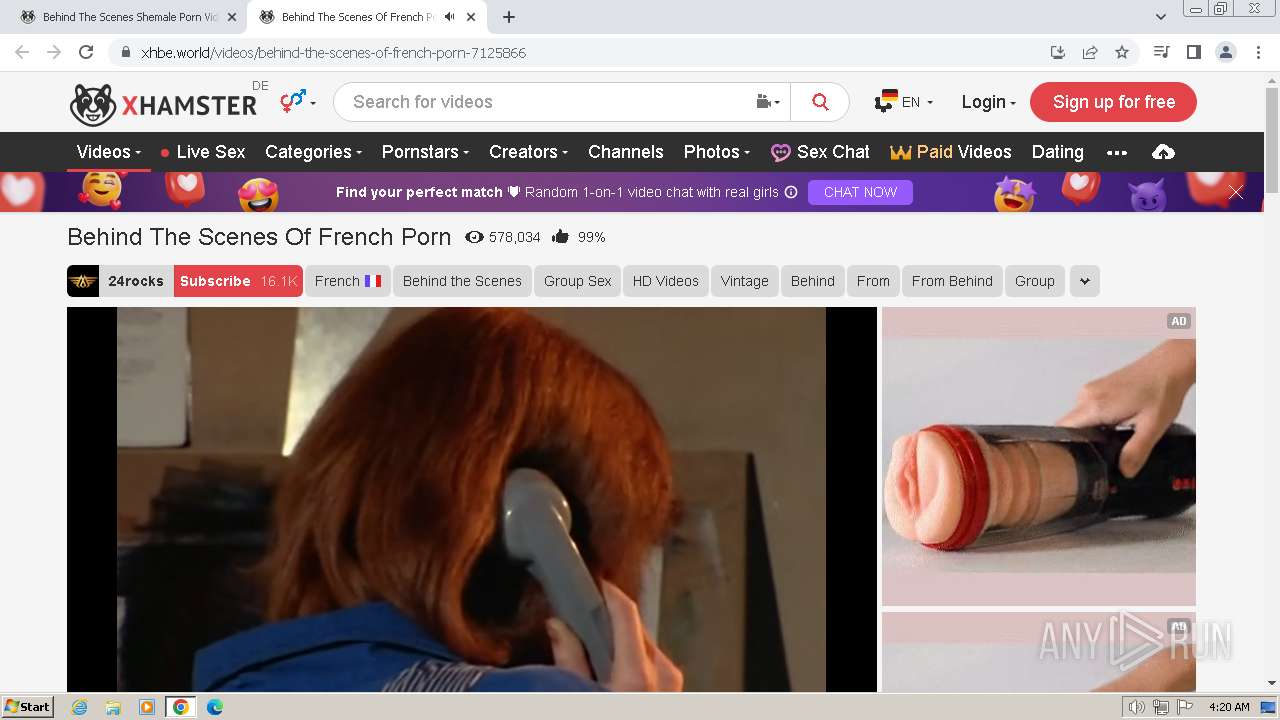Select the French tag

pos(347,281)
